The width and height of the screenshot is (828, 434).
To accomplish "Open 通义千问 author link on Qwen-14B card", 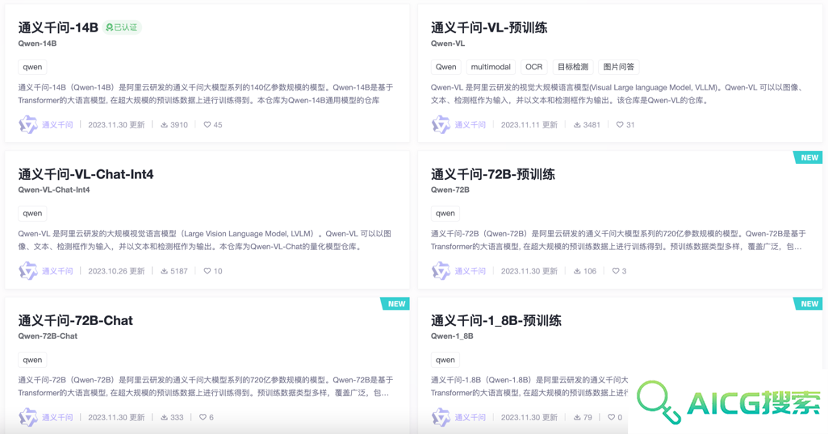I will (x=58, y=125).
